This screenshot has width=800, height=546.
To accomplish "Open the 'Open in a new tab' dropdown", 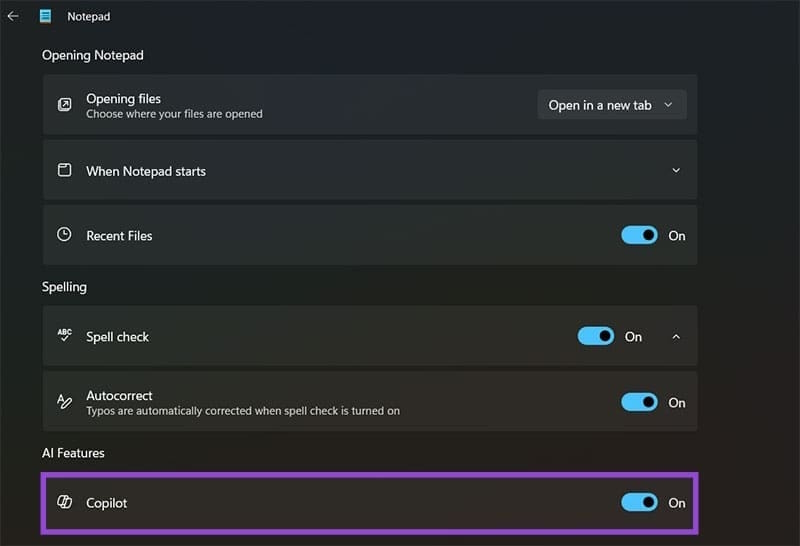I will [612, 105].
